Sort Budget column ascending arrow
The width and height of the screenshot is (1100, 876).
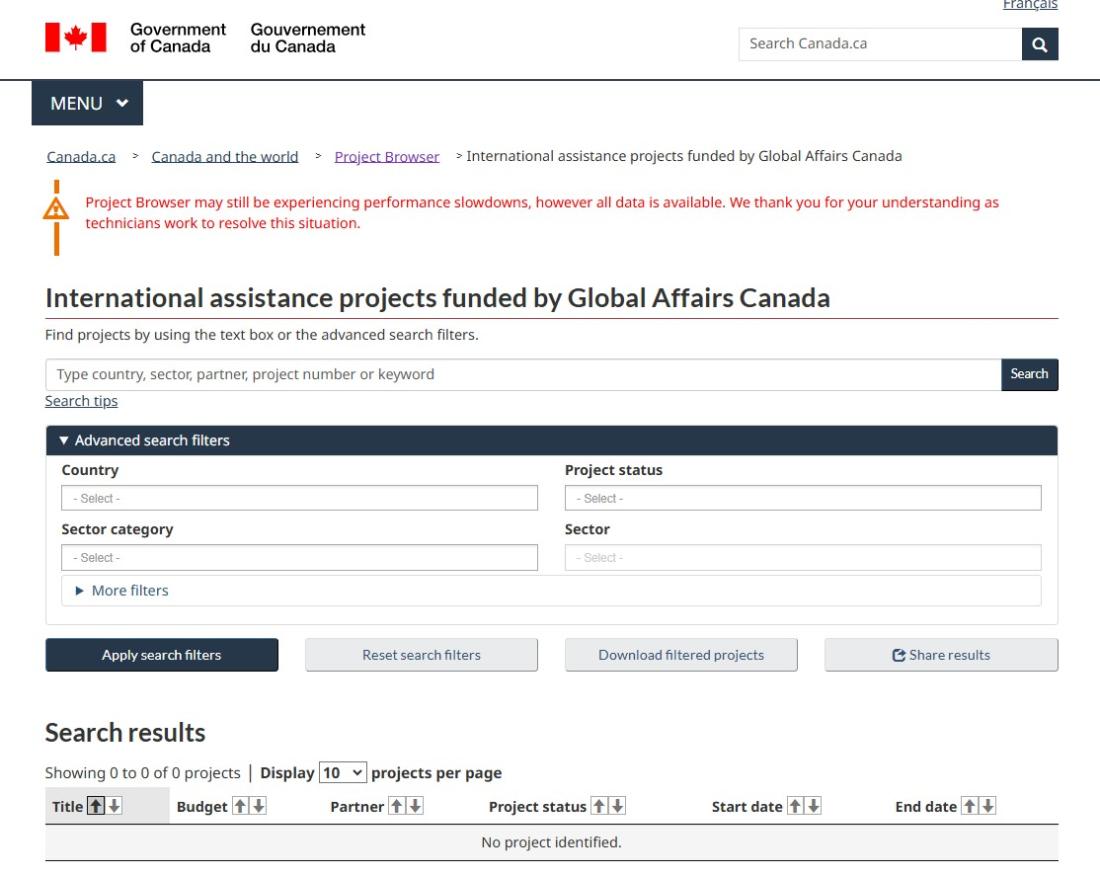(x=240, y=806)
